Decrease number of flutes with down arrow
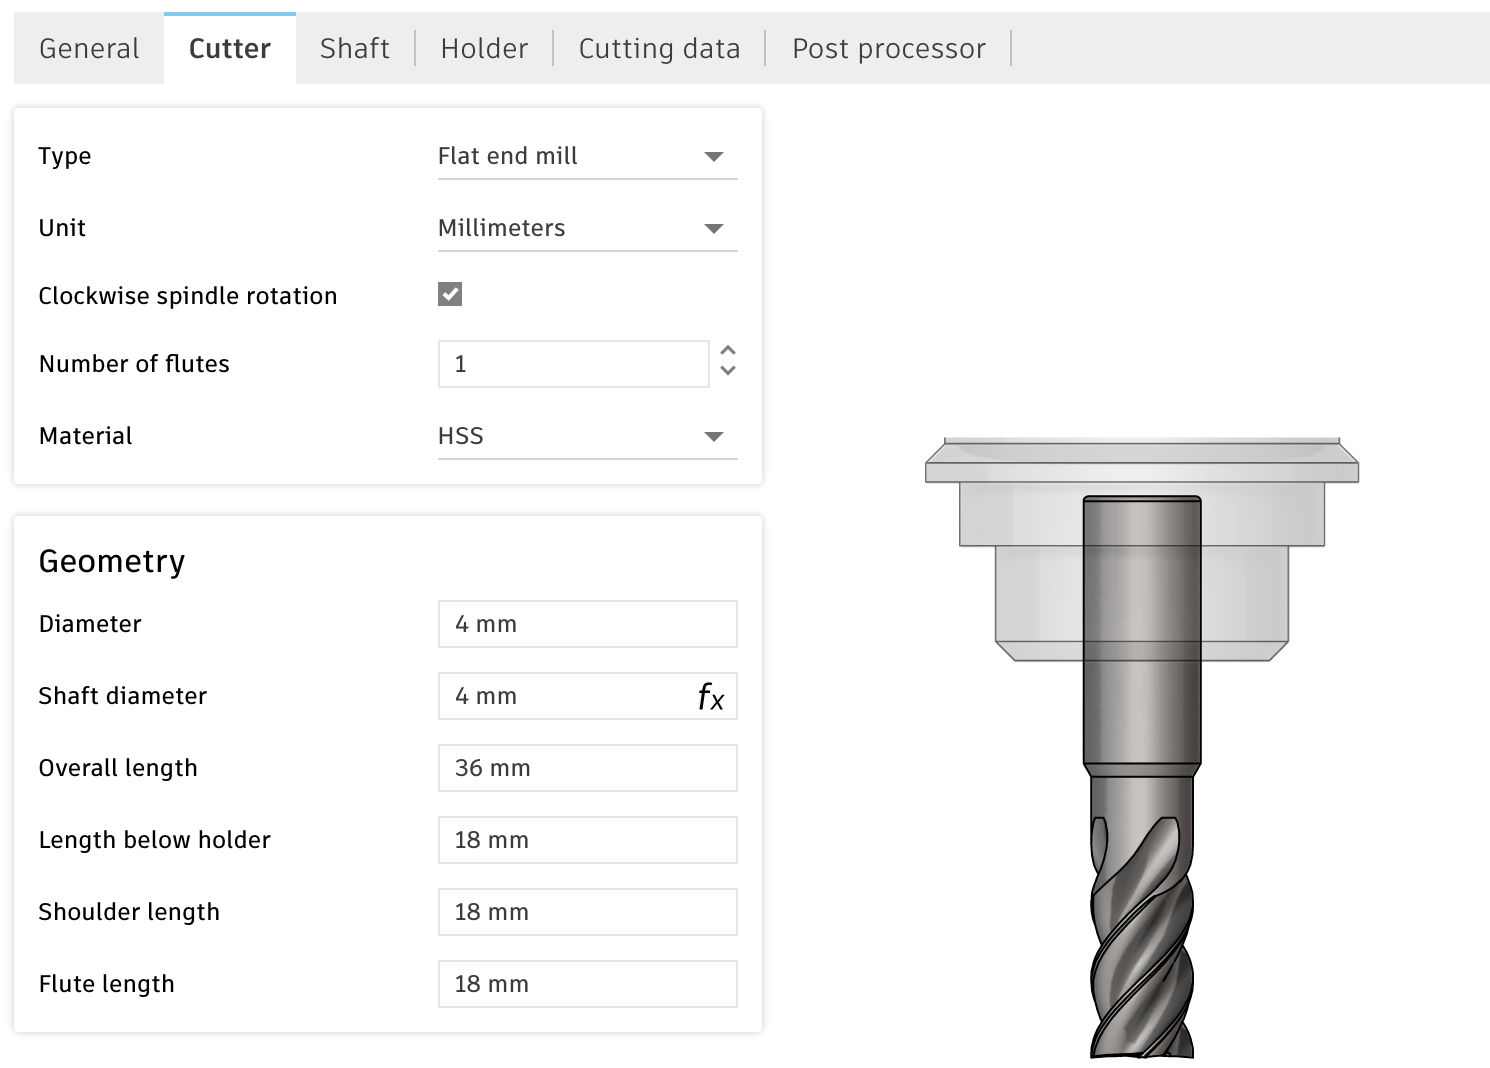Viewport: 1490px width, 1068px height. pos(728,371)
